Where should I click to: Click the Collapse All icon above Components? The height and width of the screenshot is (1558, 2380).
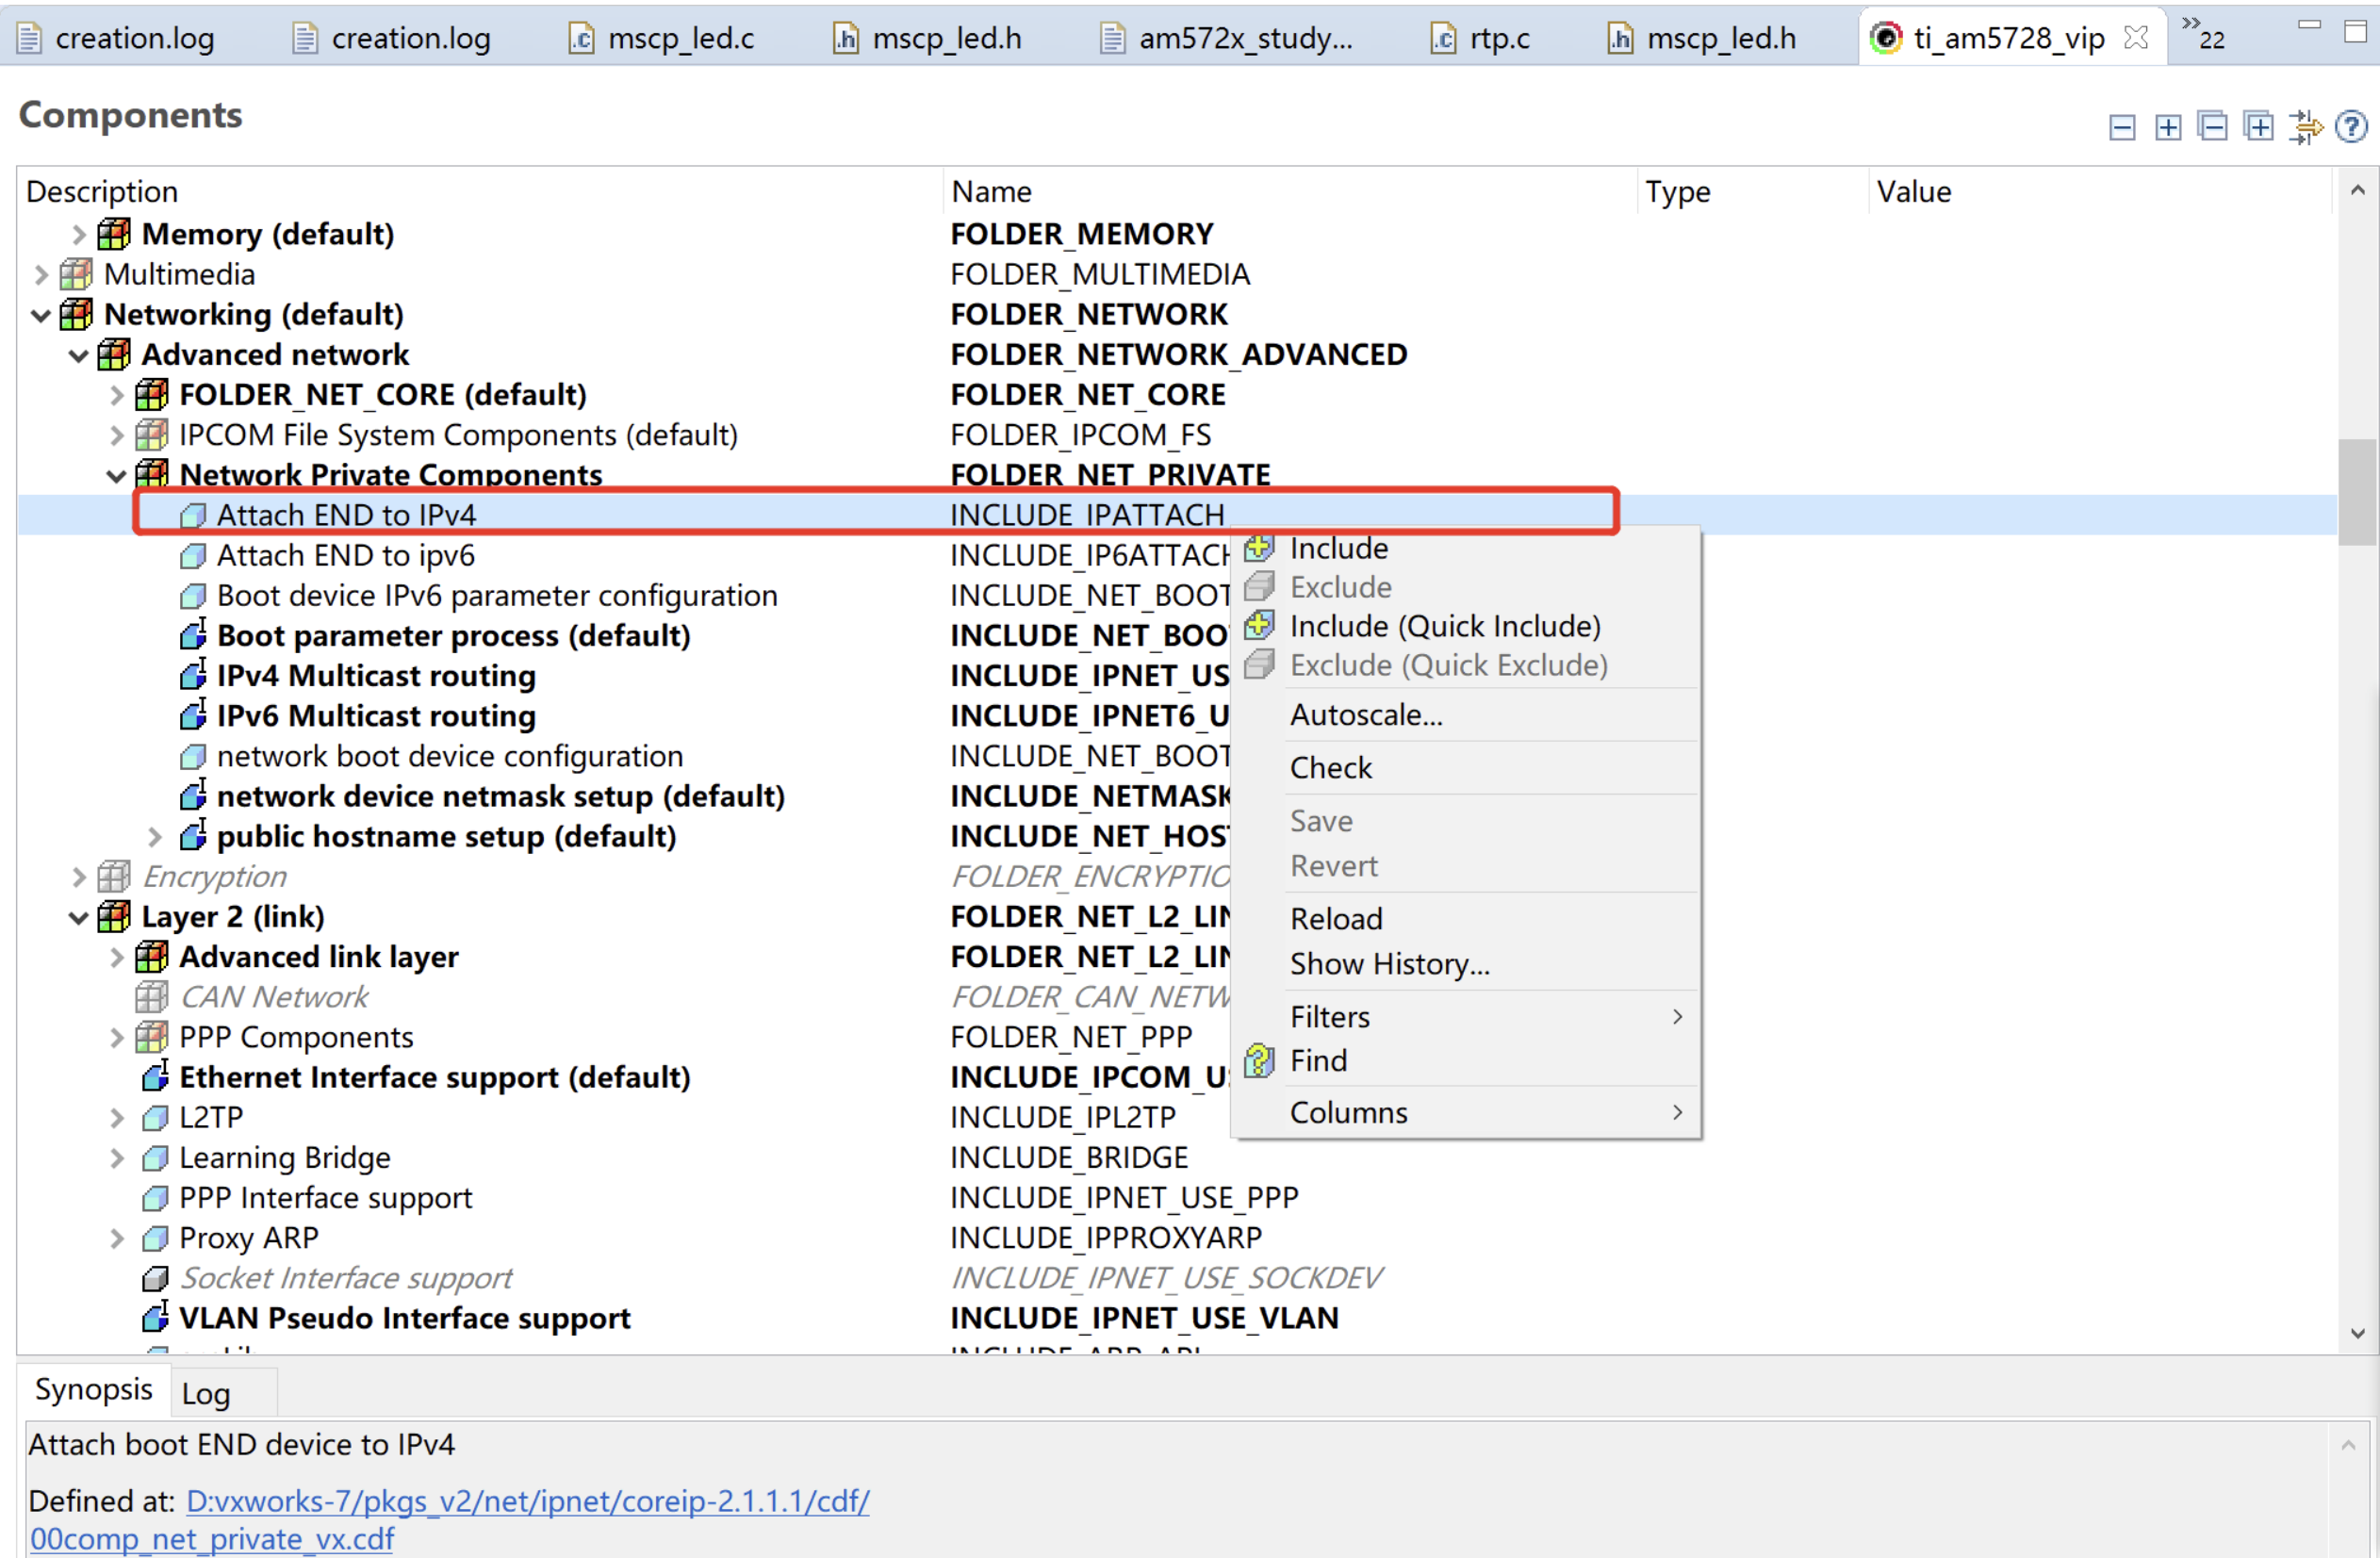(2122, 126)
